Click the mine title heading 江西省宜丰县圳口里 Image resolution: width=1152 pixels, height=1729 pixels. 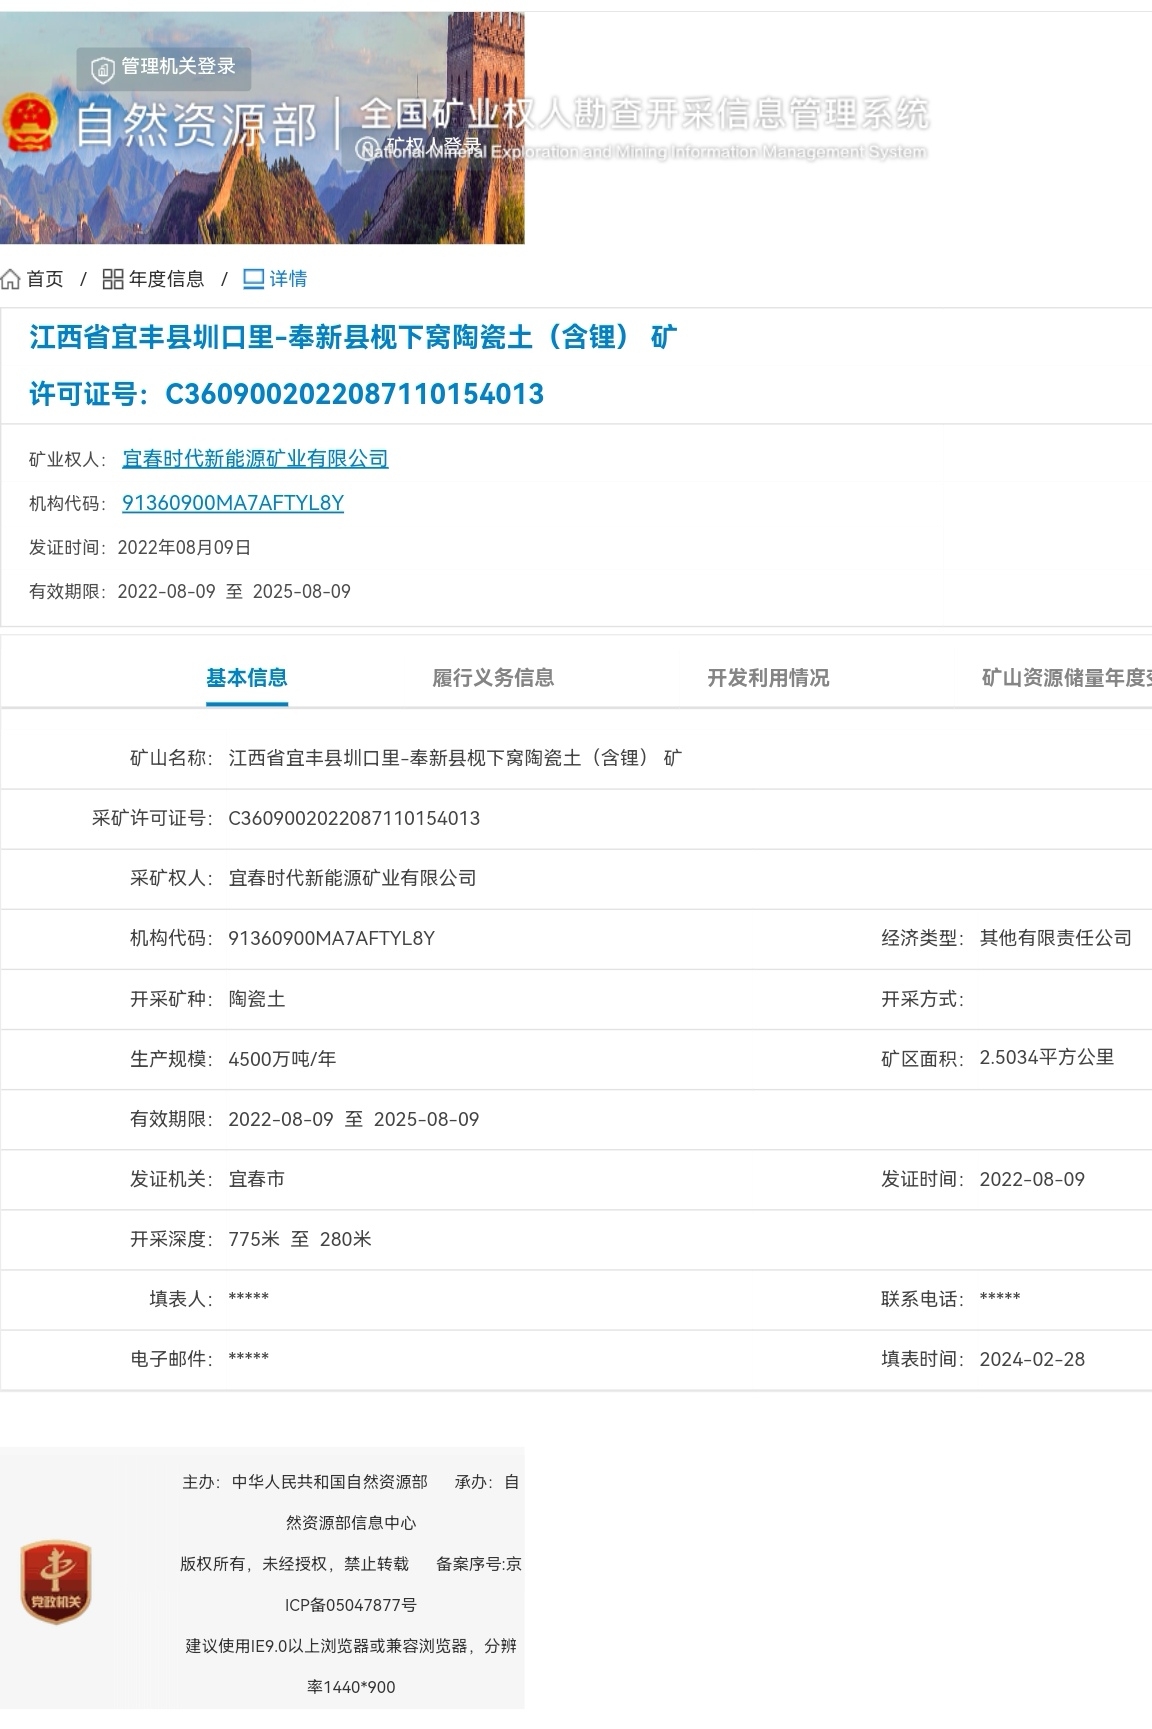pyautogui.click(x=353, y=337)
